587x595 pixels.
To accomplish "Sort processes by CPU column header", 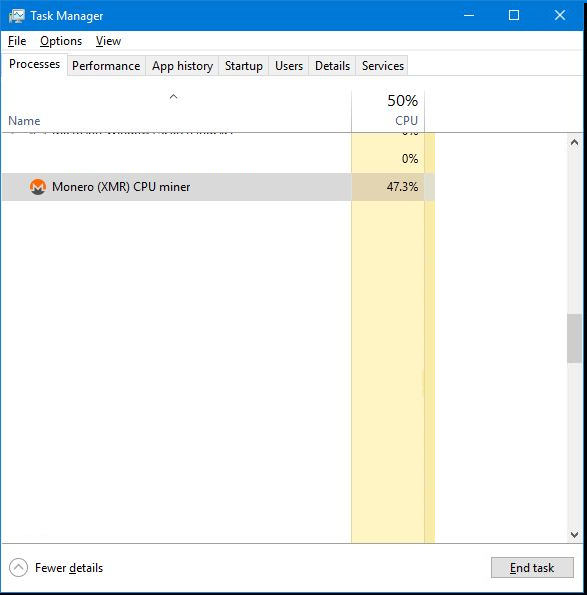I will 388,111.
